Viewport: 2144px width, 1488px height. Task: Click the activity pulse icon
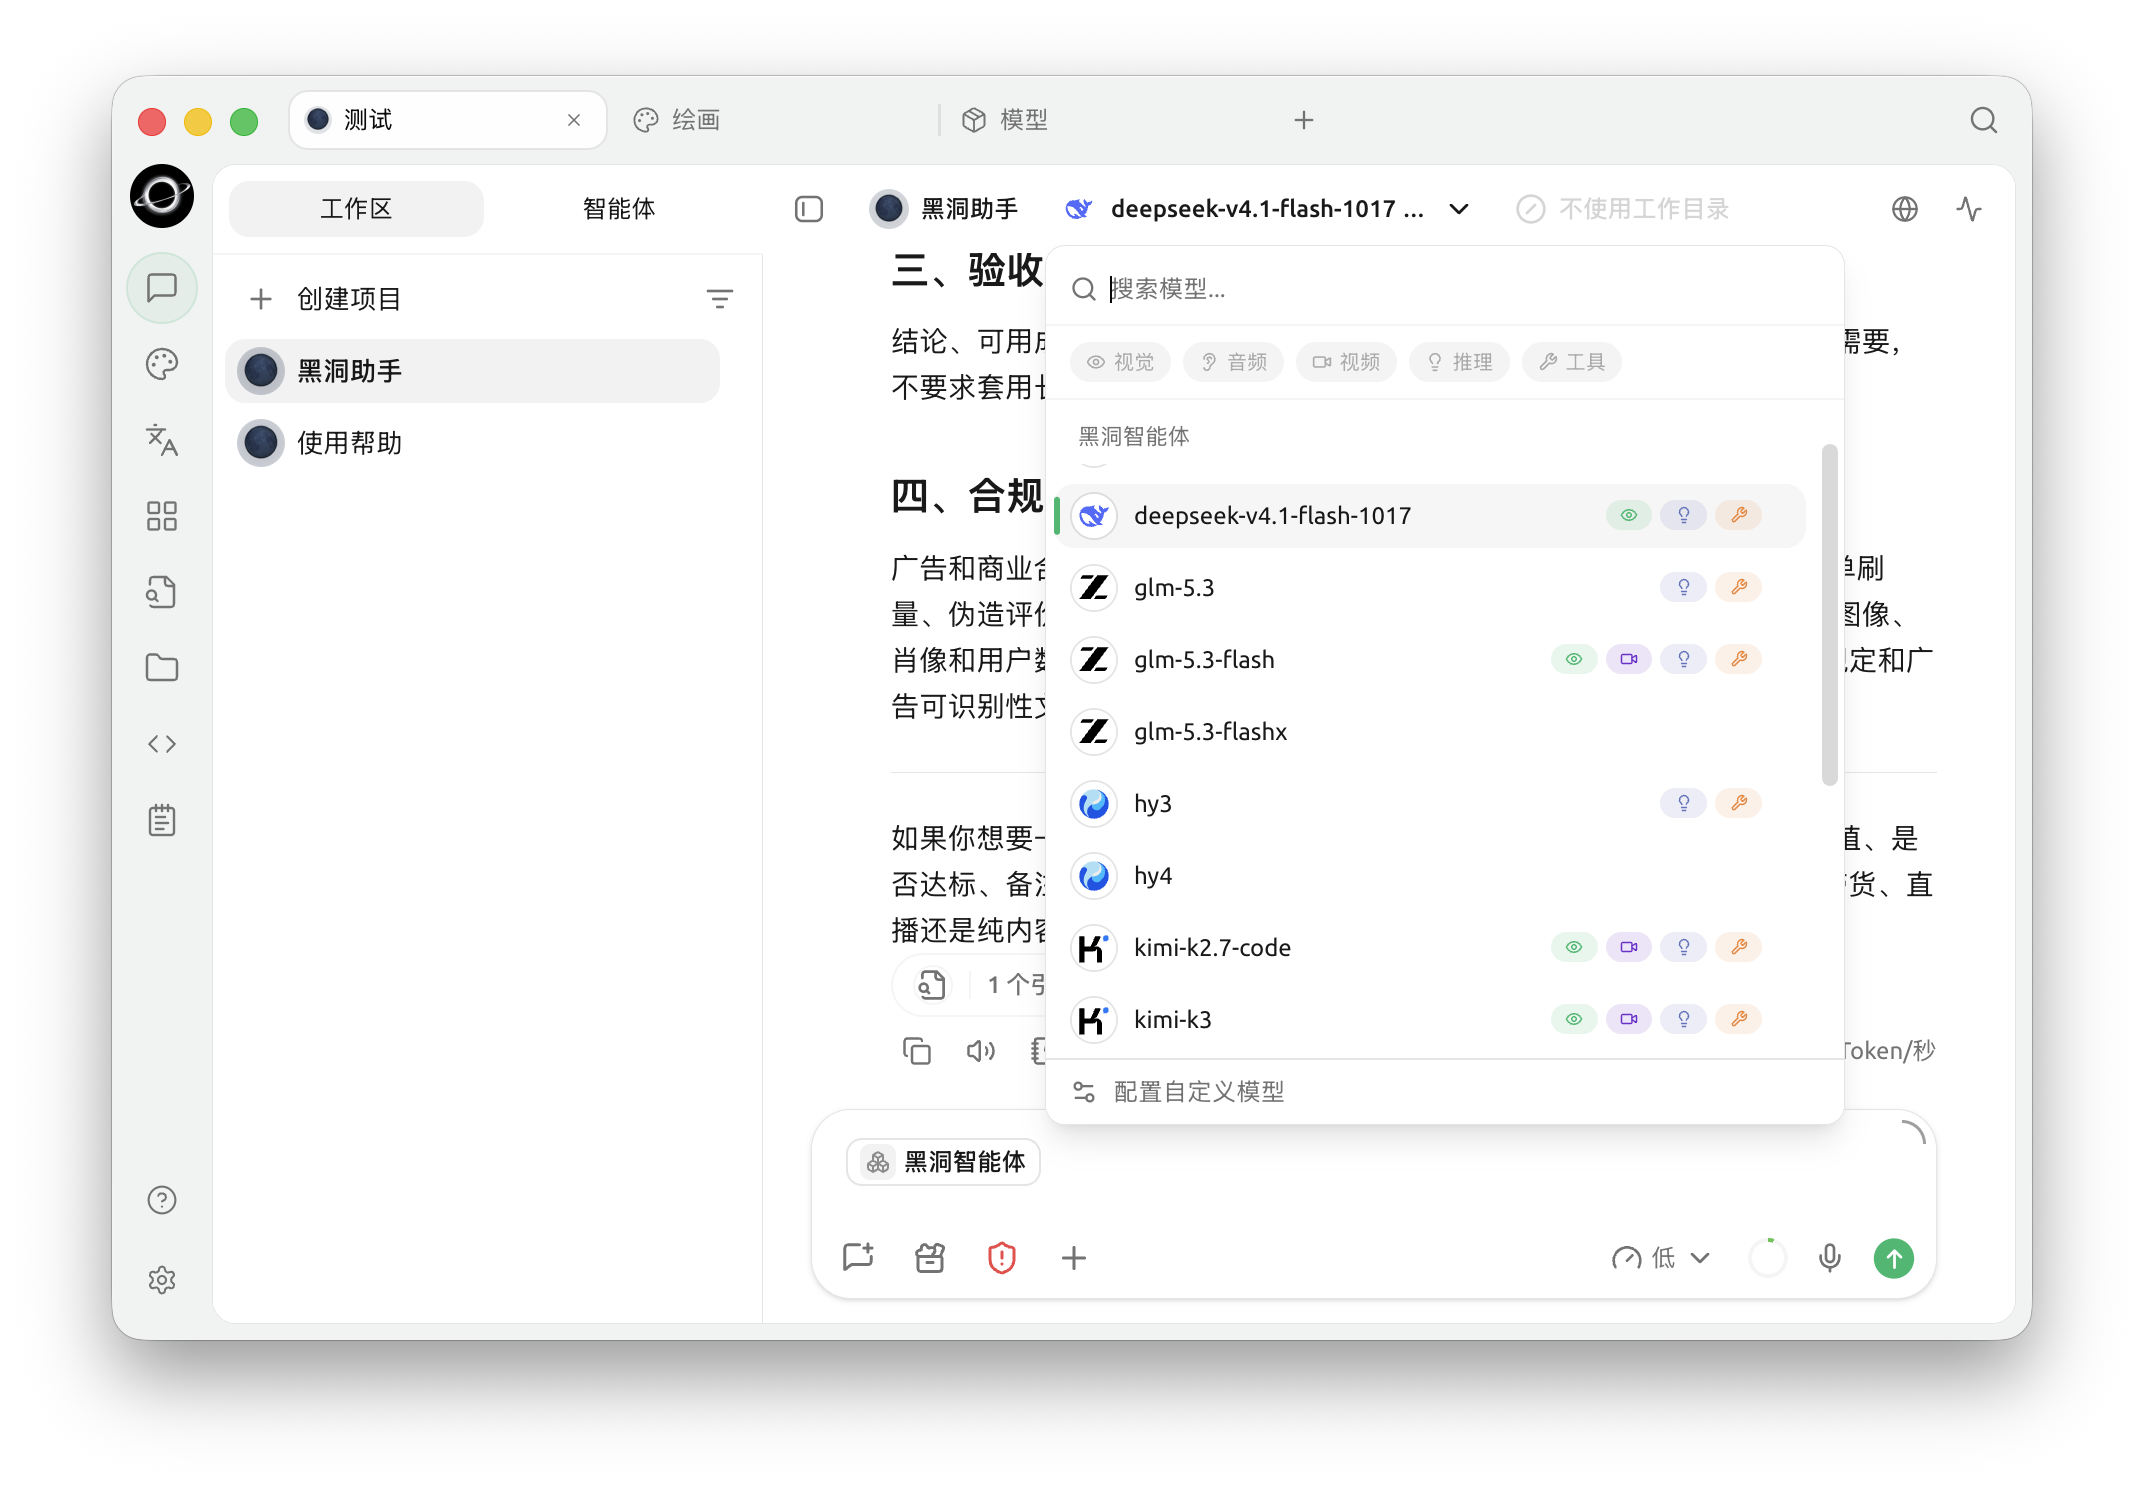[1969, 209]
